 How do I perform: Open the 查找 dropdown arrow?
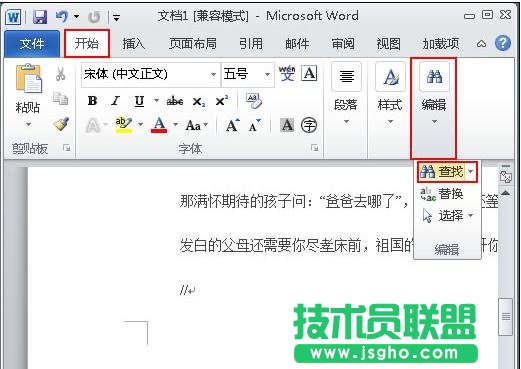pyautogui.click(x=471, y=172)
